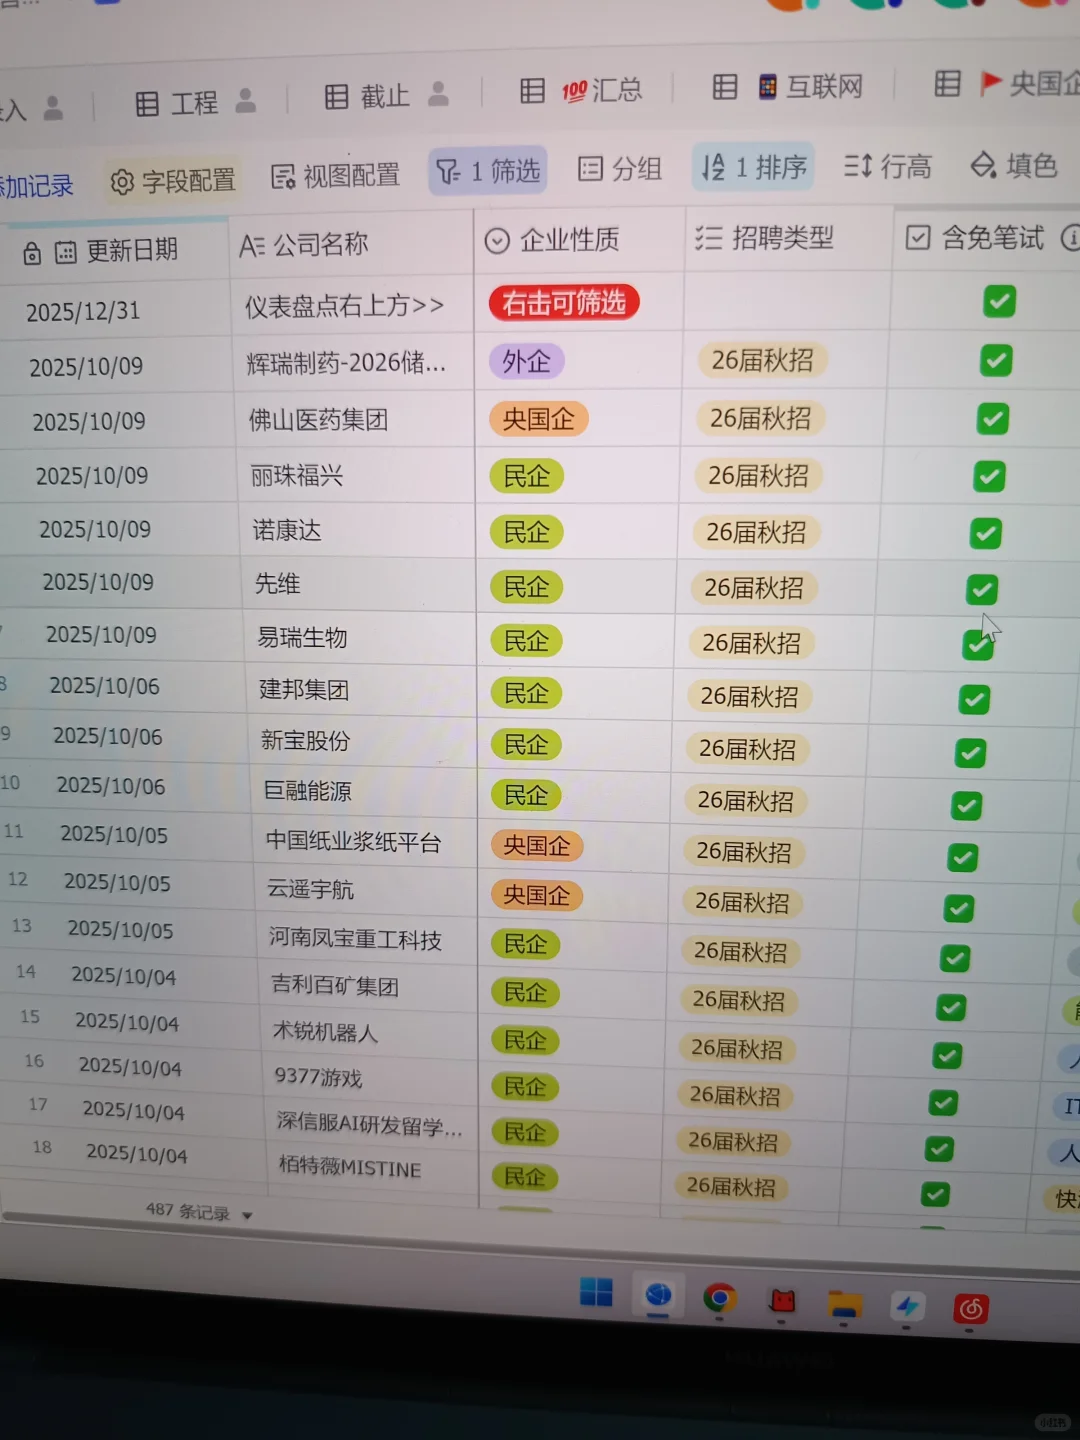Click the blue lightning bolt taskbar icon
The height and width of the screenshot is (1440, 1080).
(x=907, y=1305)
